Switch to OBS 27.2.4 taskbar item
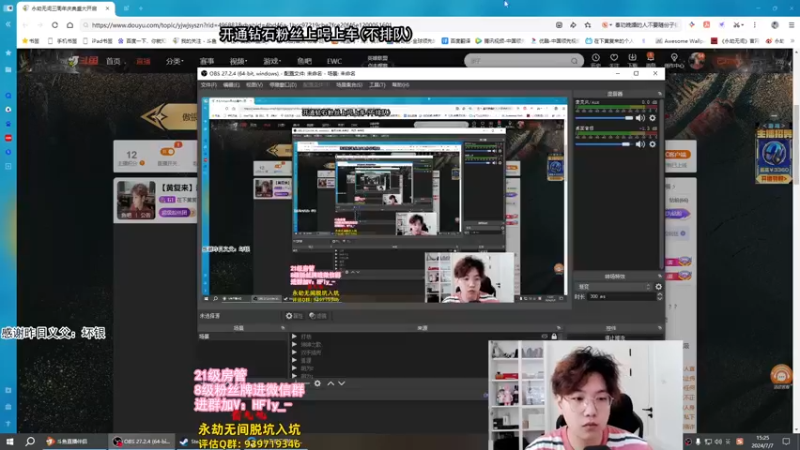800x450 pixels. pos(142,441)
